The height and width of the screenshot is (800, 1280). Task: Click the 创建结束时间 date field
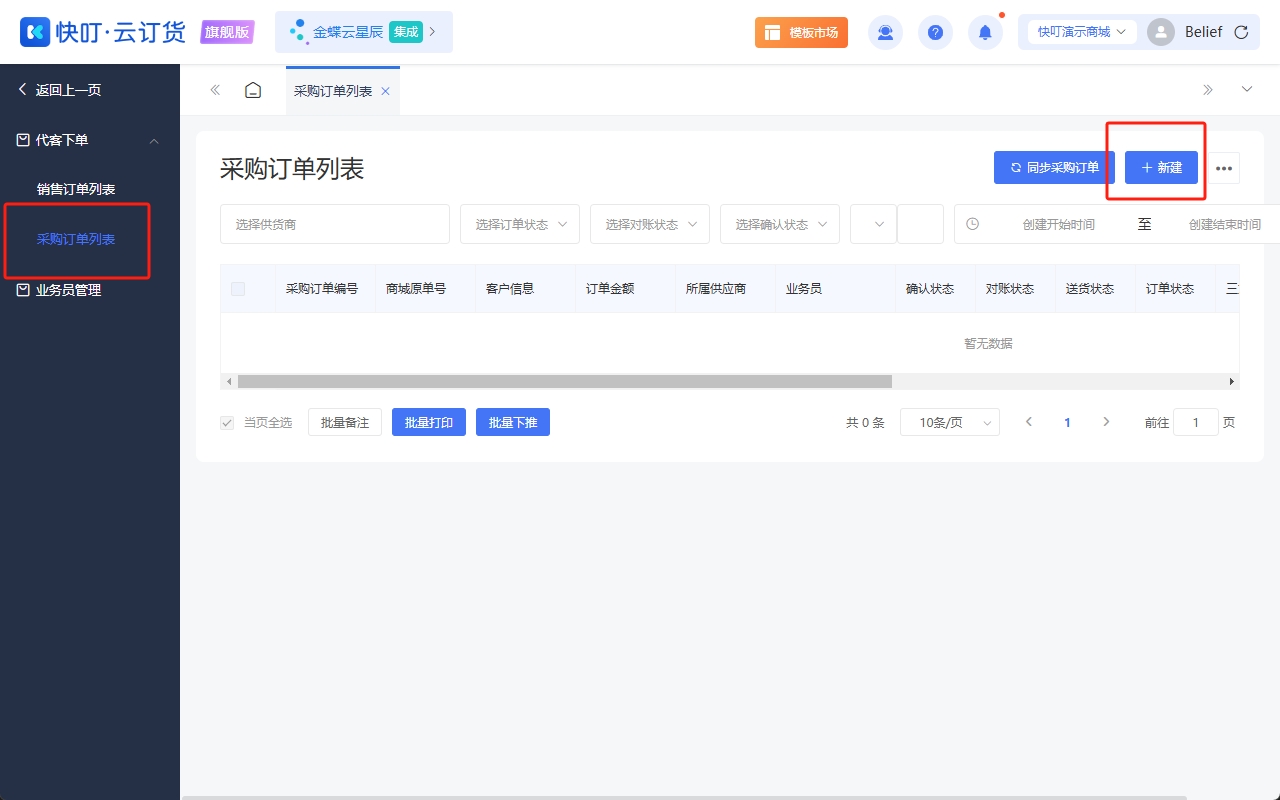click(1224, 225)
